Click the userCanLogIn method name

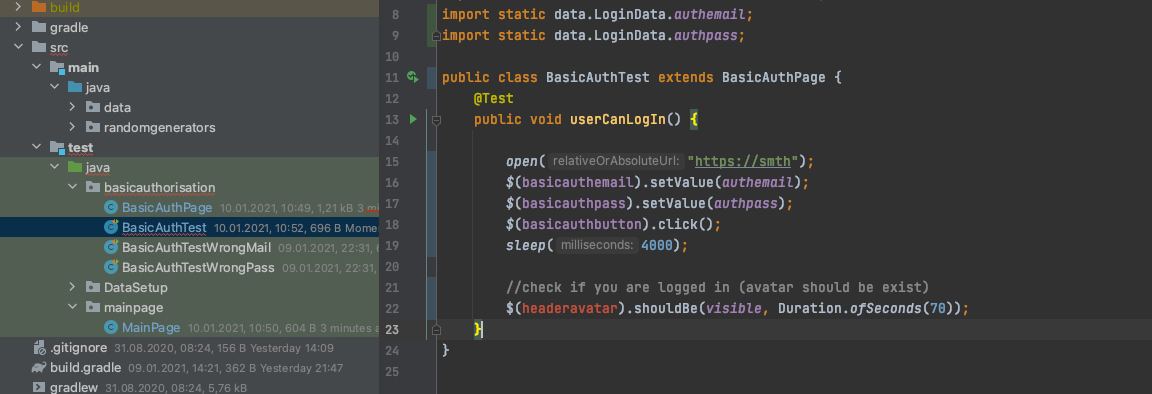coord(618,119)
